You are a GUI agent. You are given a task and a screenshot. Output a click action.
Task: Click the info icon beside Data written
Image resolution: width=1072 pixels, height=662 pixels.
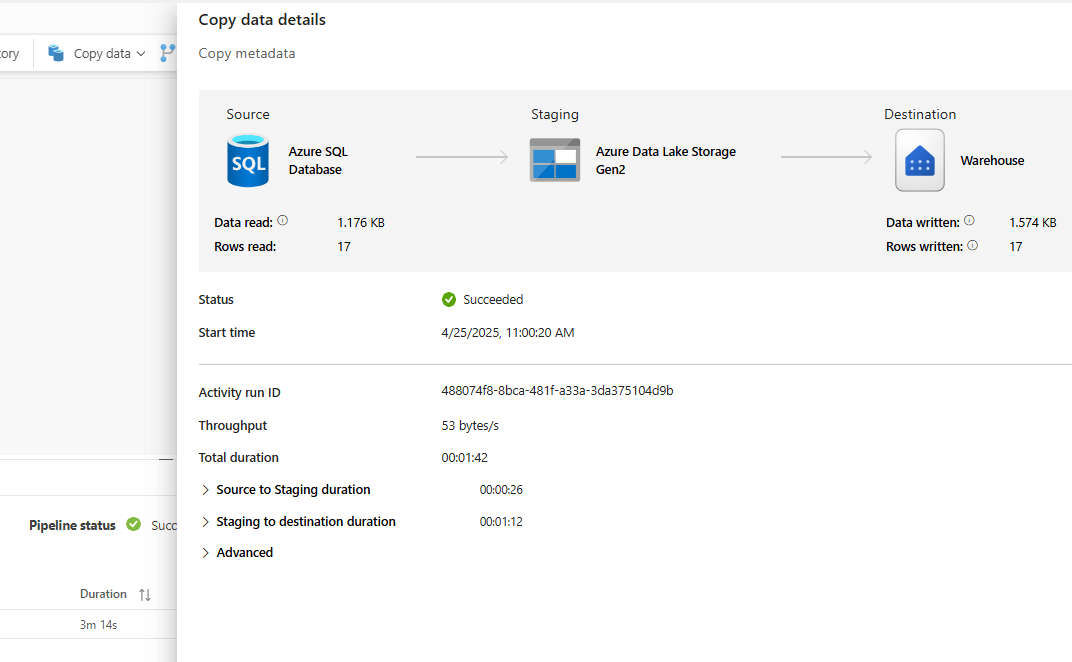(x=969, y=221)
